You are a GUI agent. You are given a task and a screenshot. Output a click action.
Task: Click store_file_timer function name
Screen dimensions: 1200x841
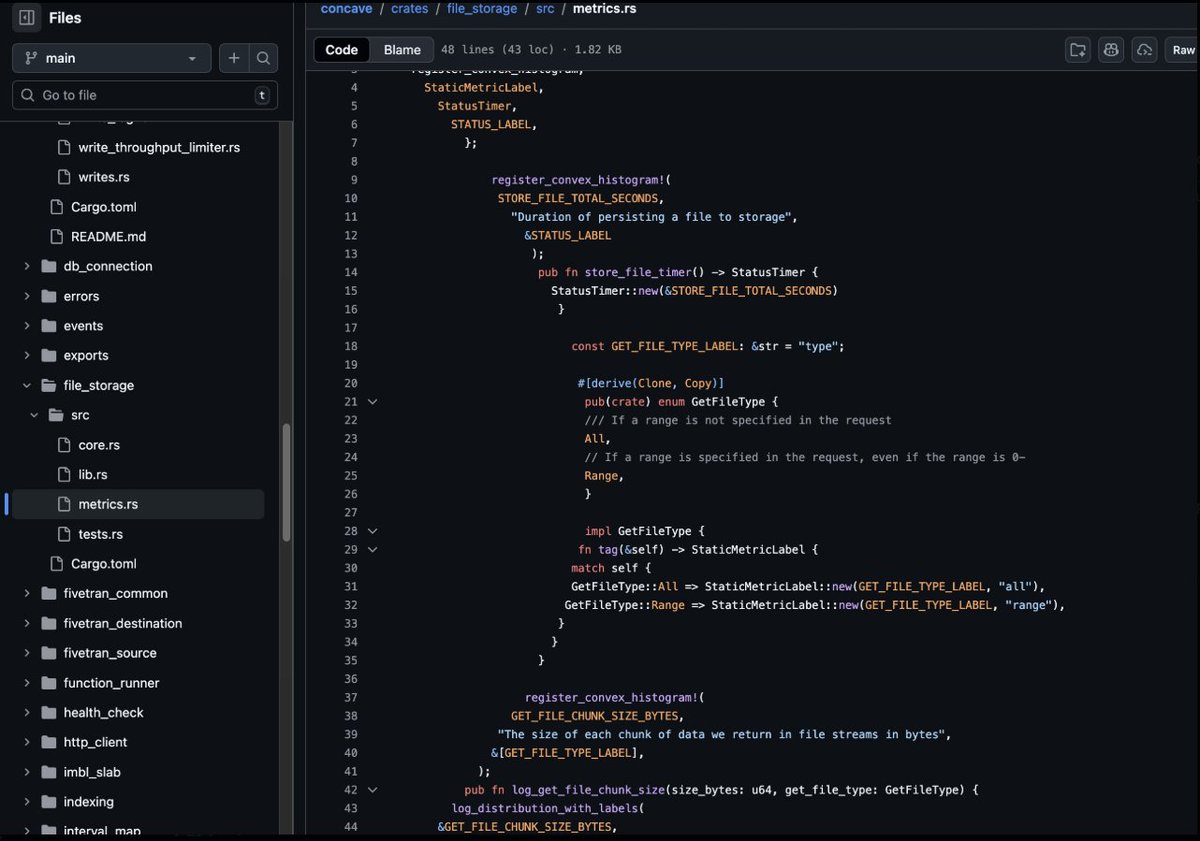639,272
